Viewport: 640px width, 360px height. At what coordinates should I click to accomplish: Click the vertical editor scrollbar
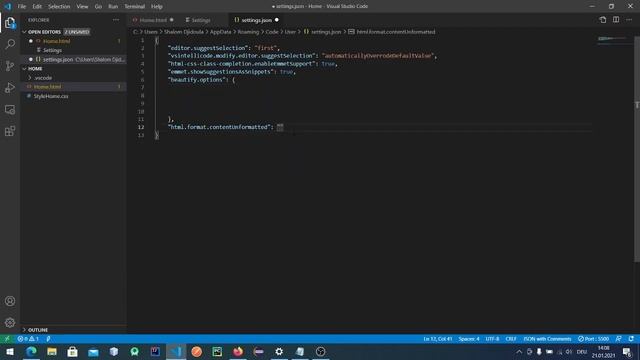point(637,149)
